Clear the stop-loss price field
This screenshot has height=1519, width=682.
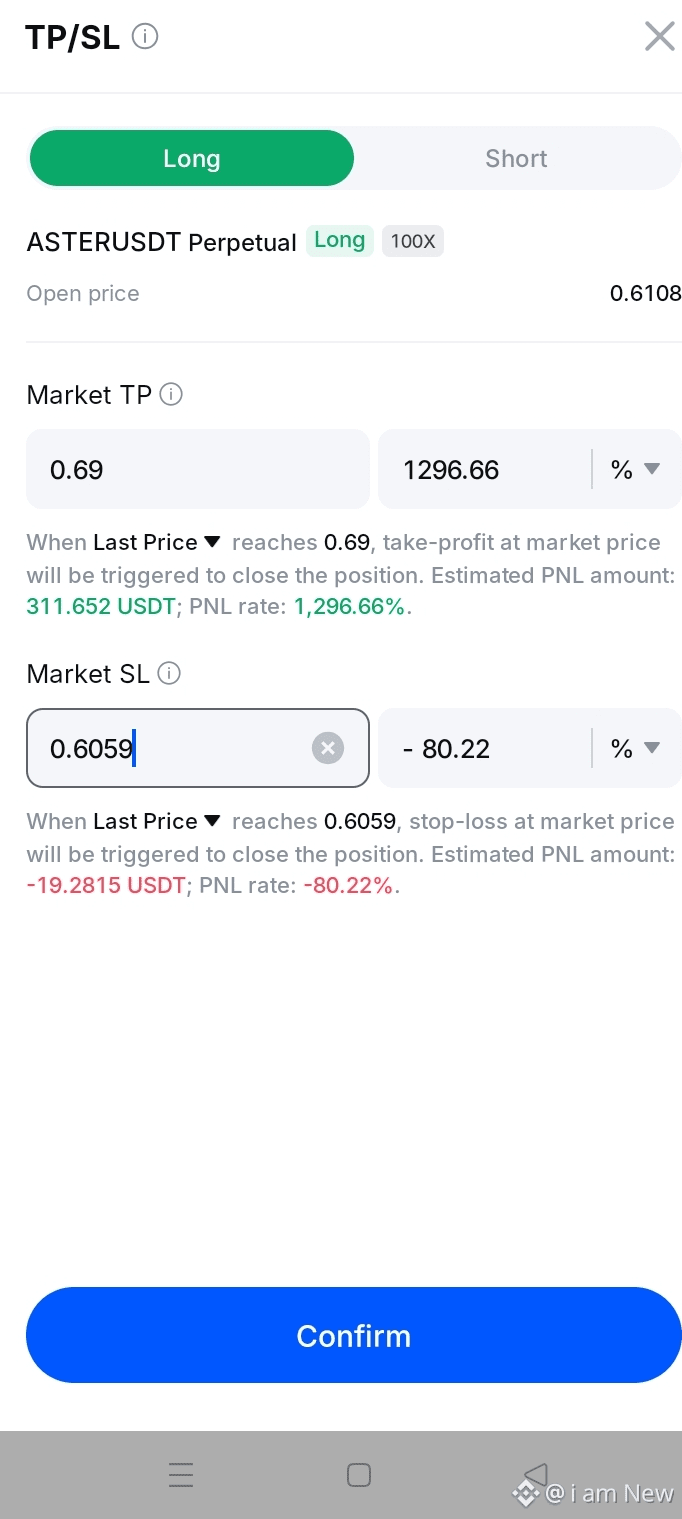(x=327, y=748)
